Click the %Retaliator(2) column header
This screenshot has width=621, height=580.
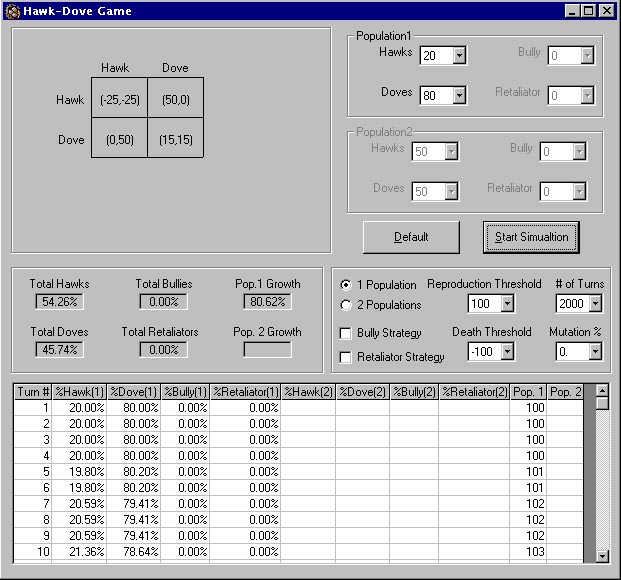point(474,392)
